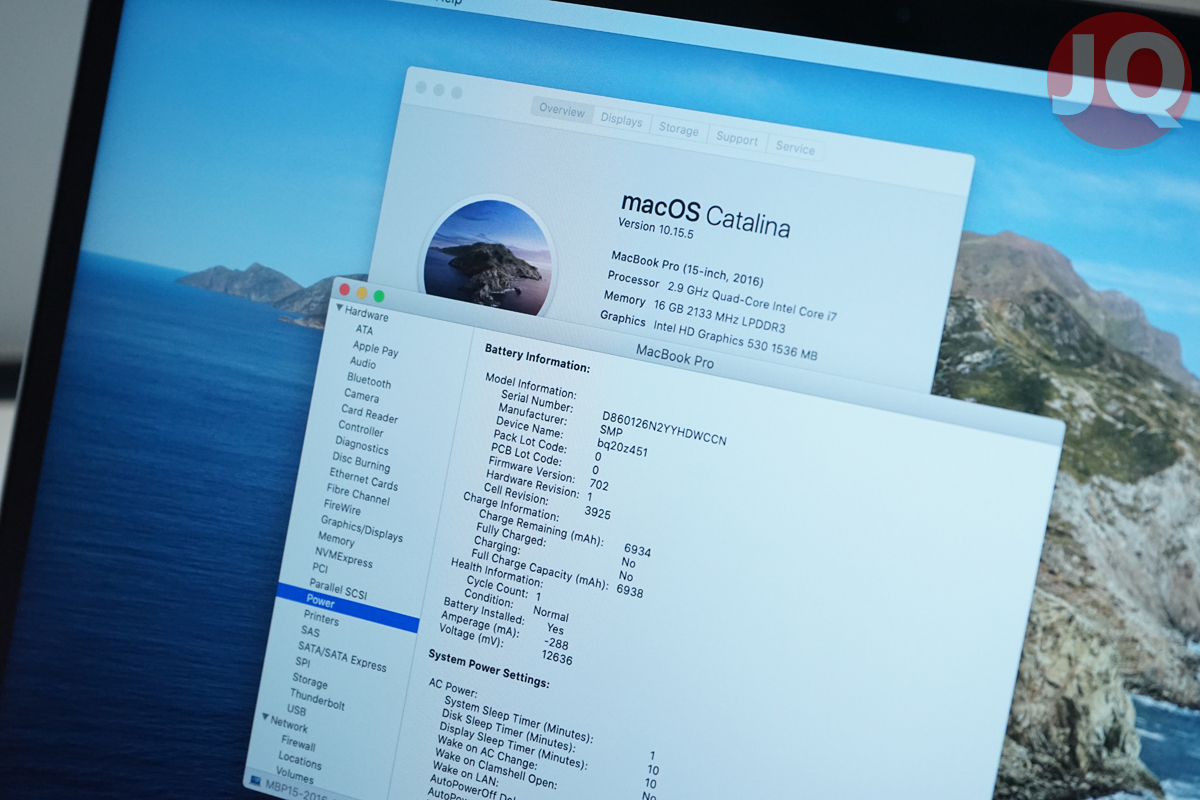1200x800 pixels.
Task: Click the macOS Catalina island image
Action: pos(486,253)
